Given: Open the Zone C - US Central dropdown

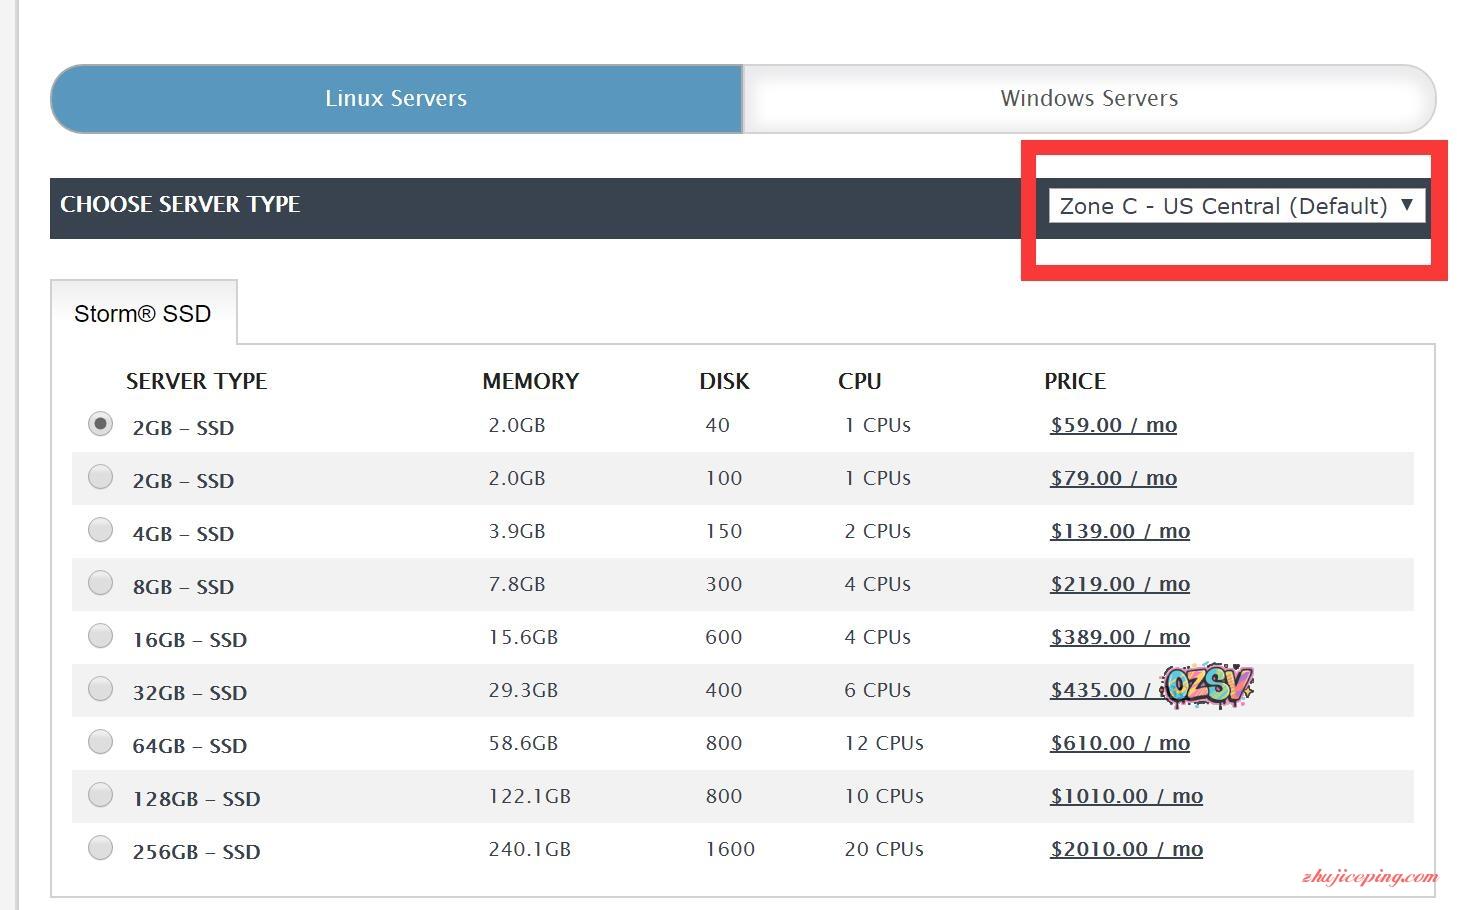Looking at the screenshot, I should (1236, 206).
